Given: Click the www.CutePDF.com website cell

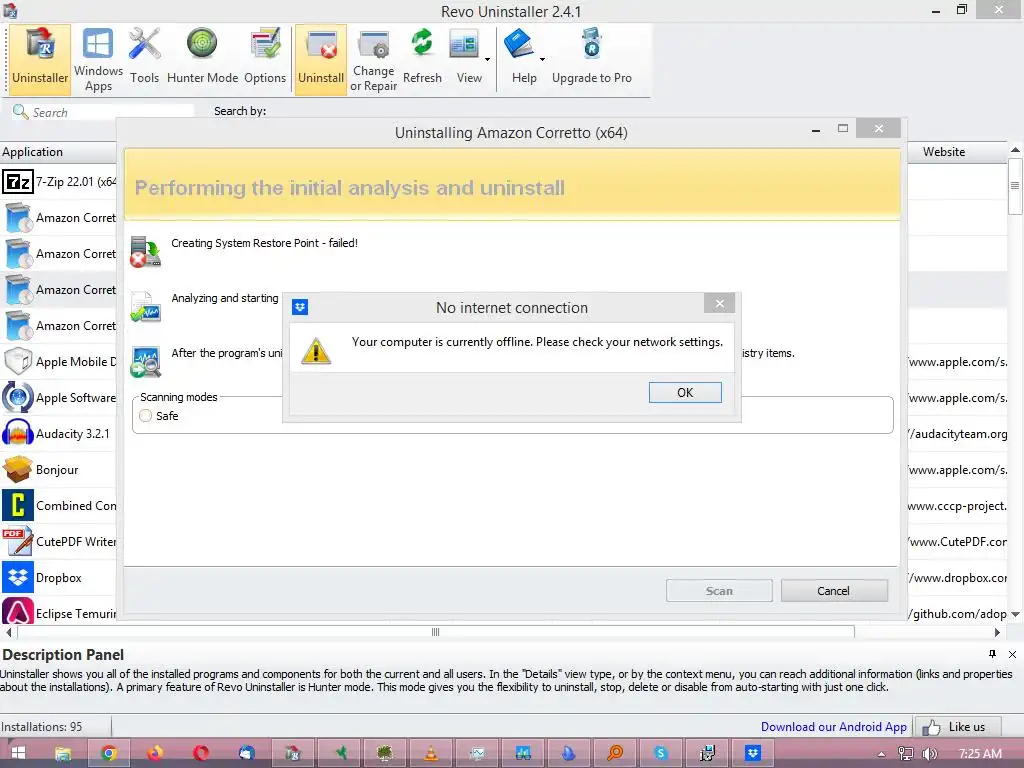Looking at the screenshot, I should click(x=957, y=541).
